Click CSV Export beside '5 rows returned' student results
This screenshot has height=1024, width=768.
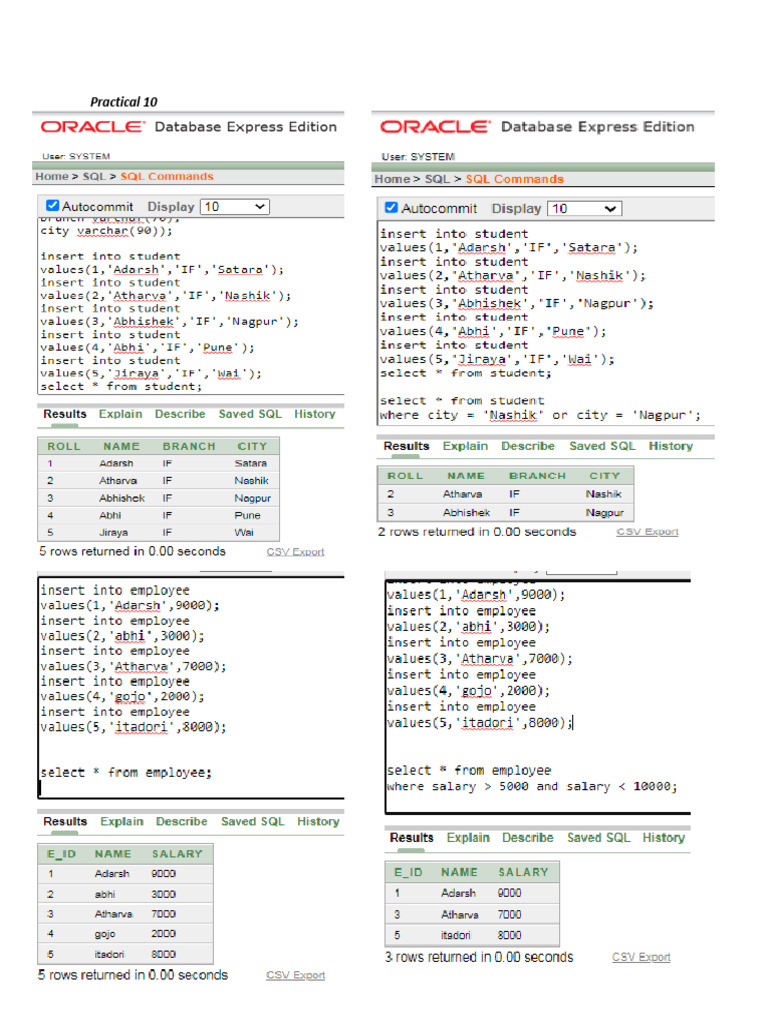coord(295,552)
